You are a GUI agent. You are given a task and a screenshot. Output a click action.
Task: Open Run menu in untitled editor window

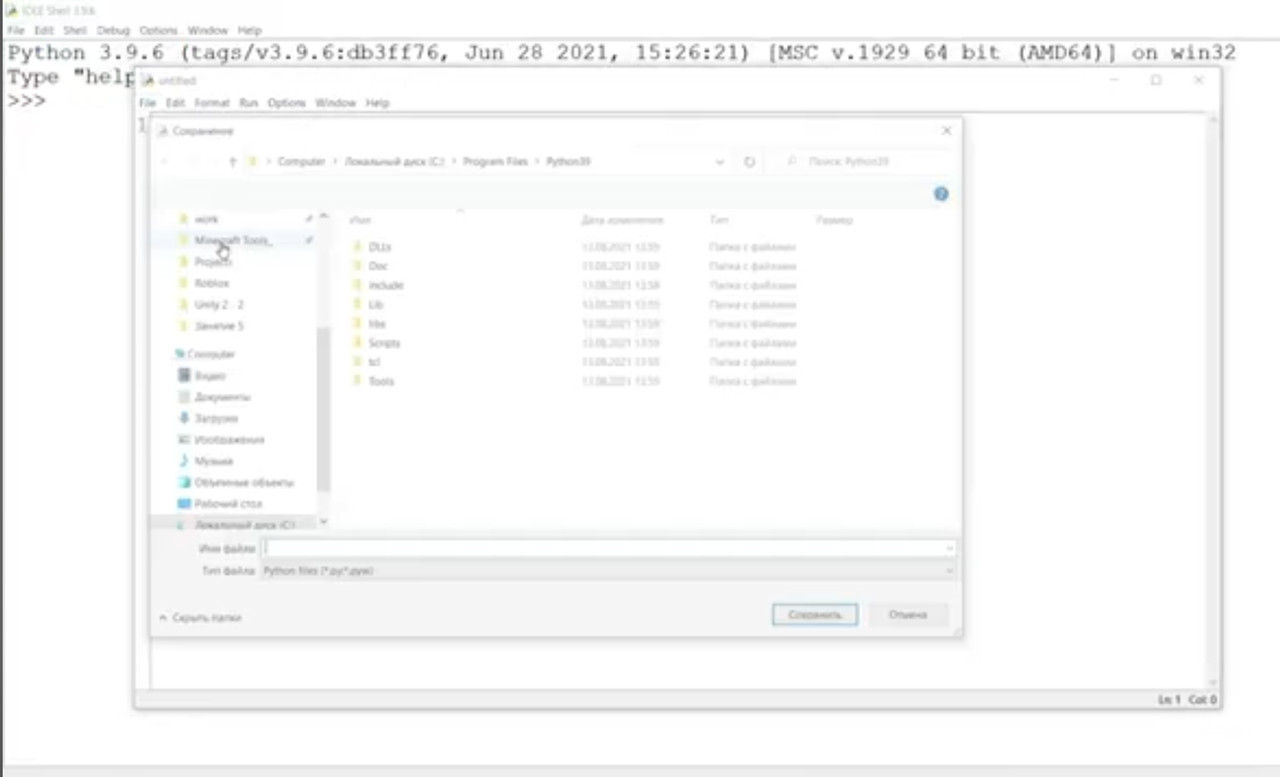(249, 103)
